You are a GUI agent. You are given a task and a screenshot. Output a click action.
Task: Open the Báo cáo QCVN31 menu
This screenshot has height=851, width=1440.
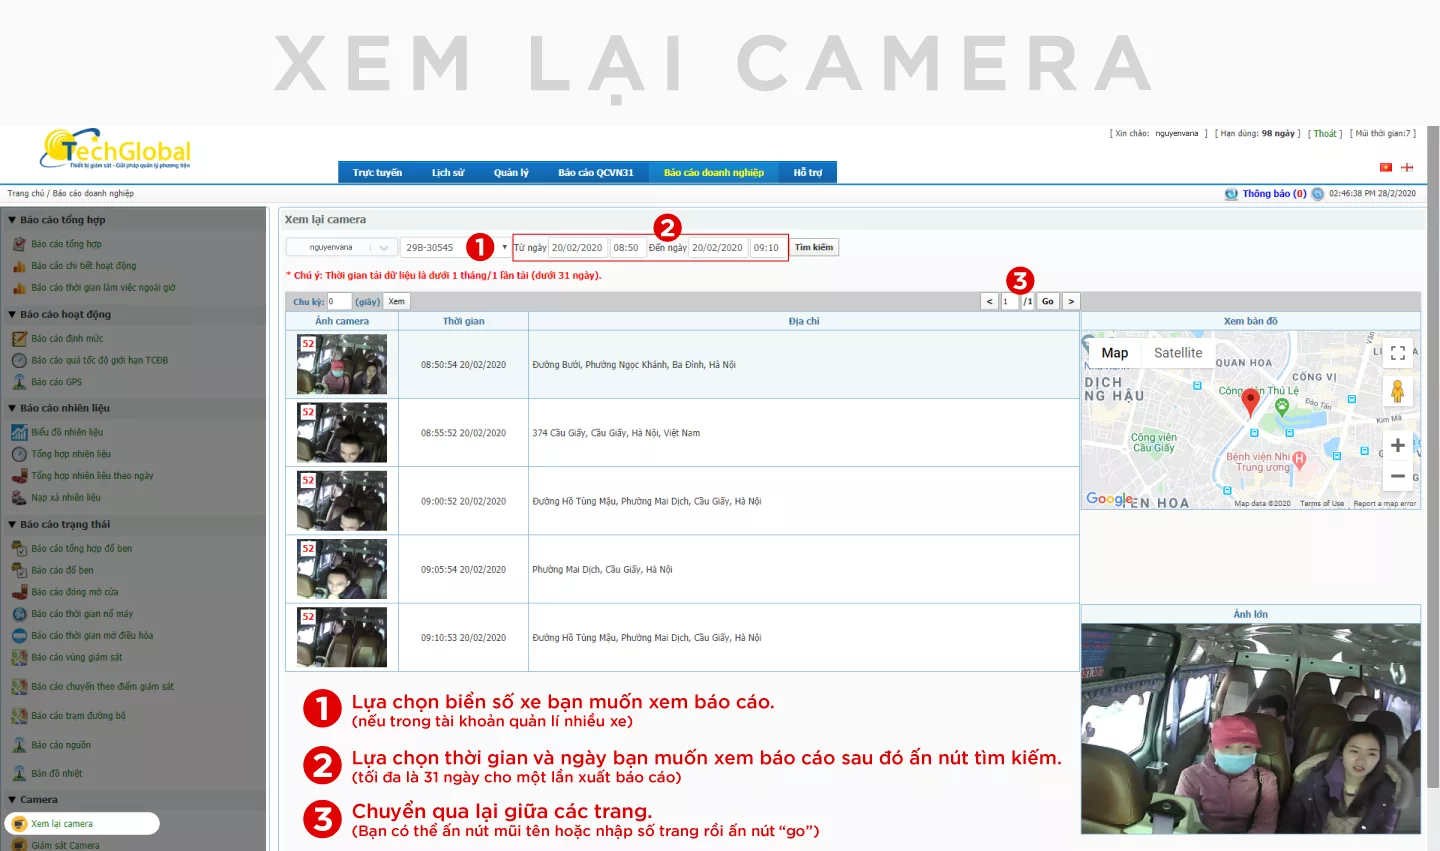tap(596, 173)
